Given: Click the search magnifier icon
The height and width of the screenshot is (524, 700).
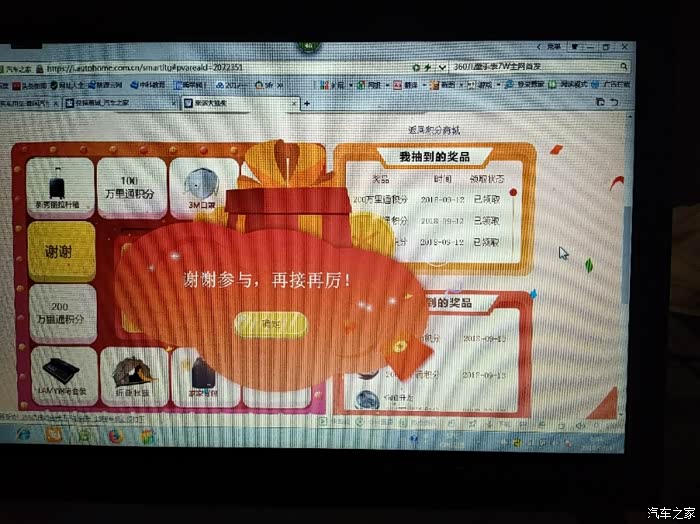Looking at the screenshot, I should pyautogui.click(x=624, y=66).
